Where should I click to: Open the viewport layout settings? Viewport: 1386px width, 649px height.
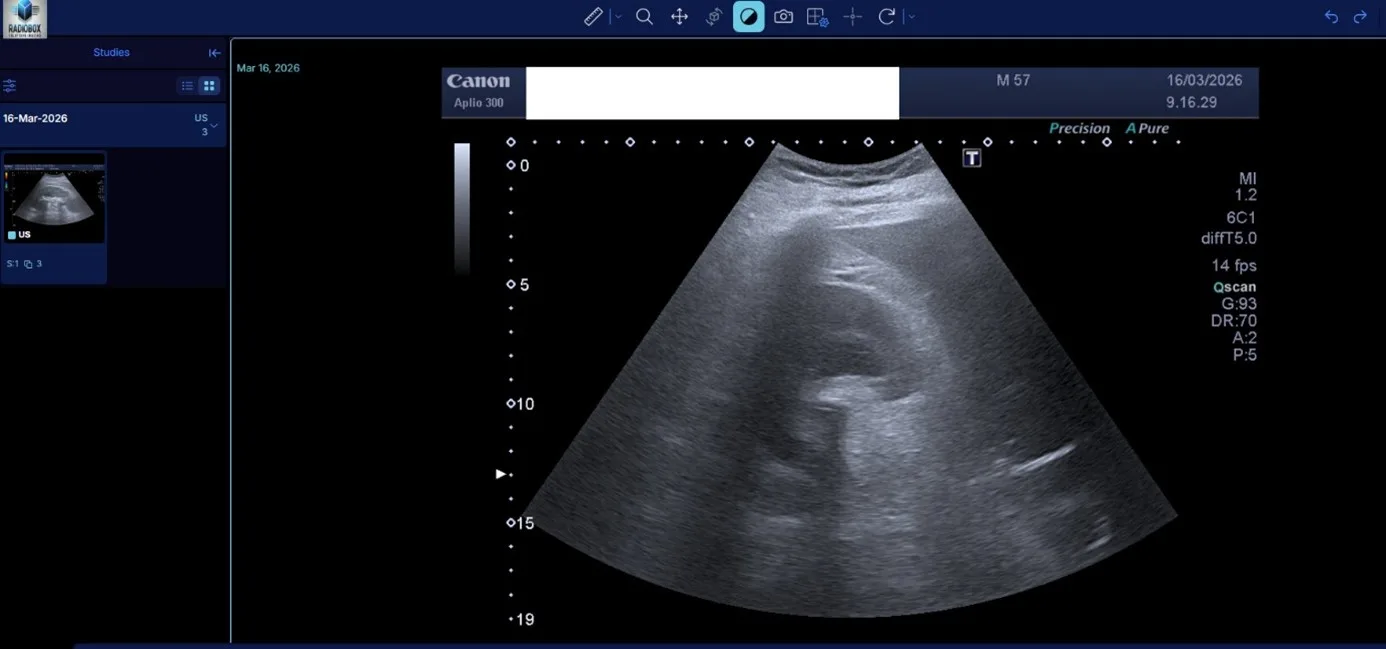click(818, 17)
